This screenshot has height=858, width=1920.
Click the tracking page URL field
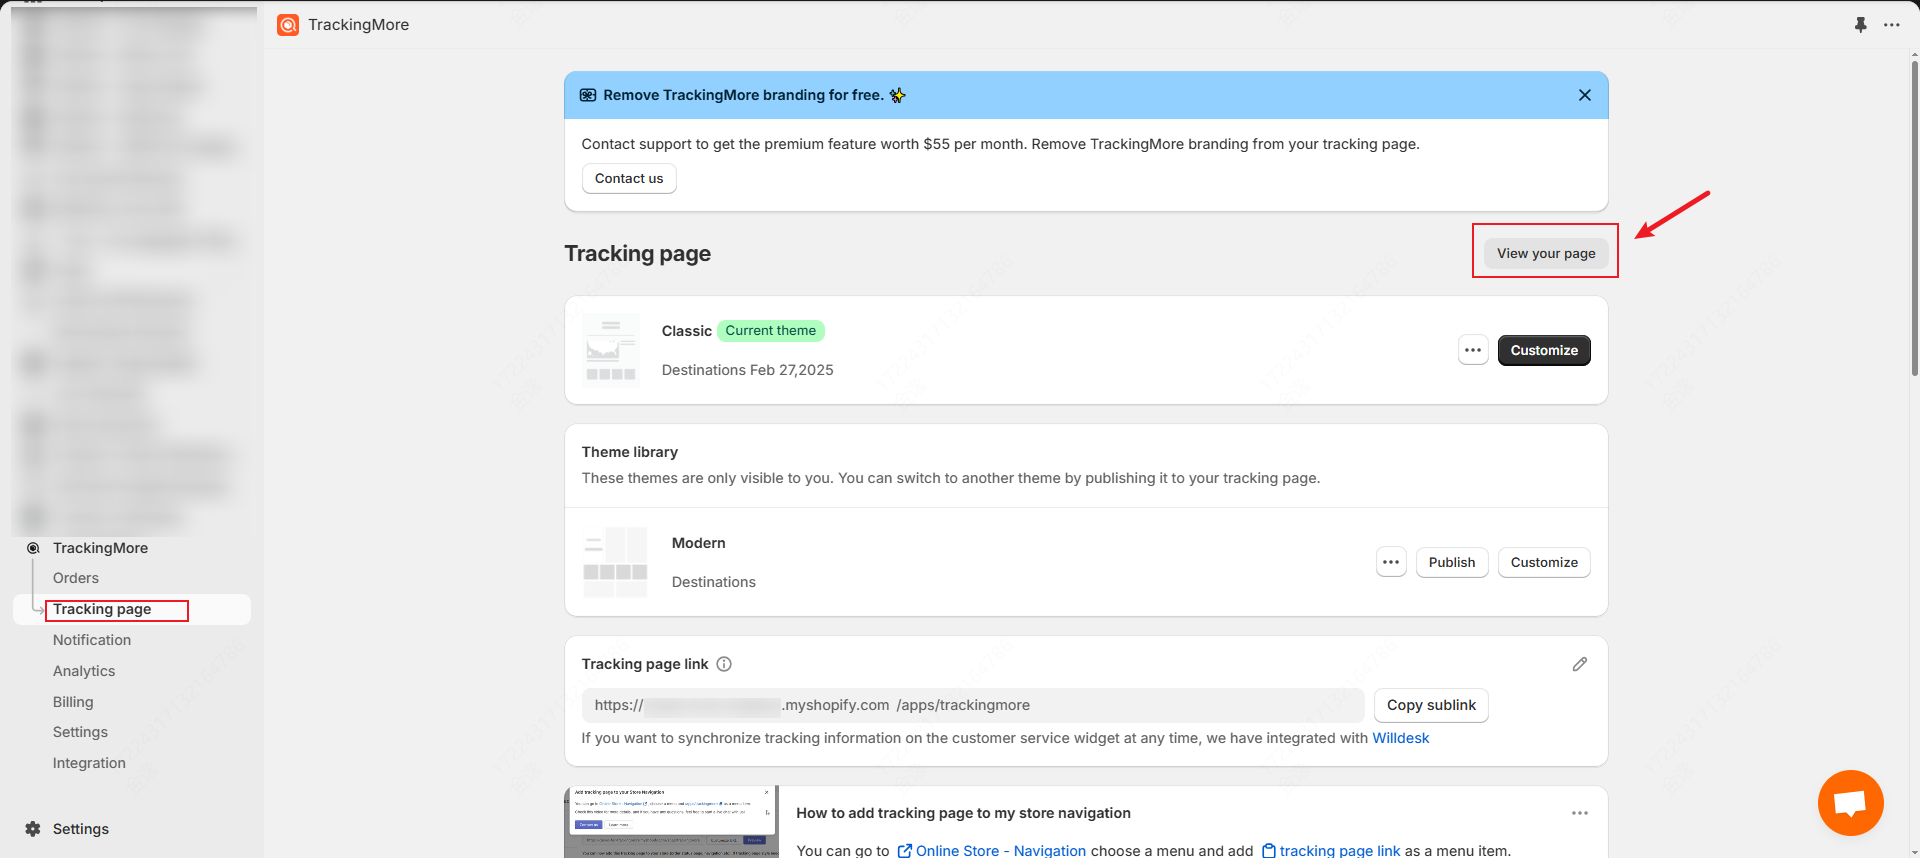[x=973, y=705]
